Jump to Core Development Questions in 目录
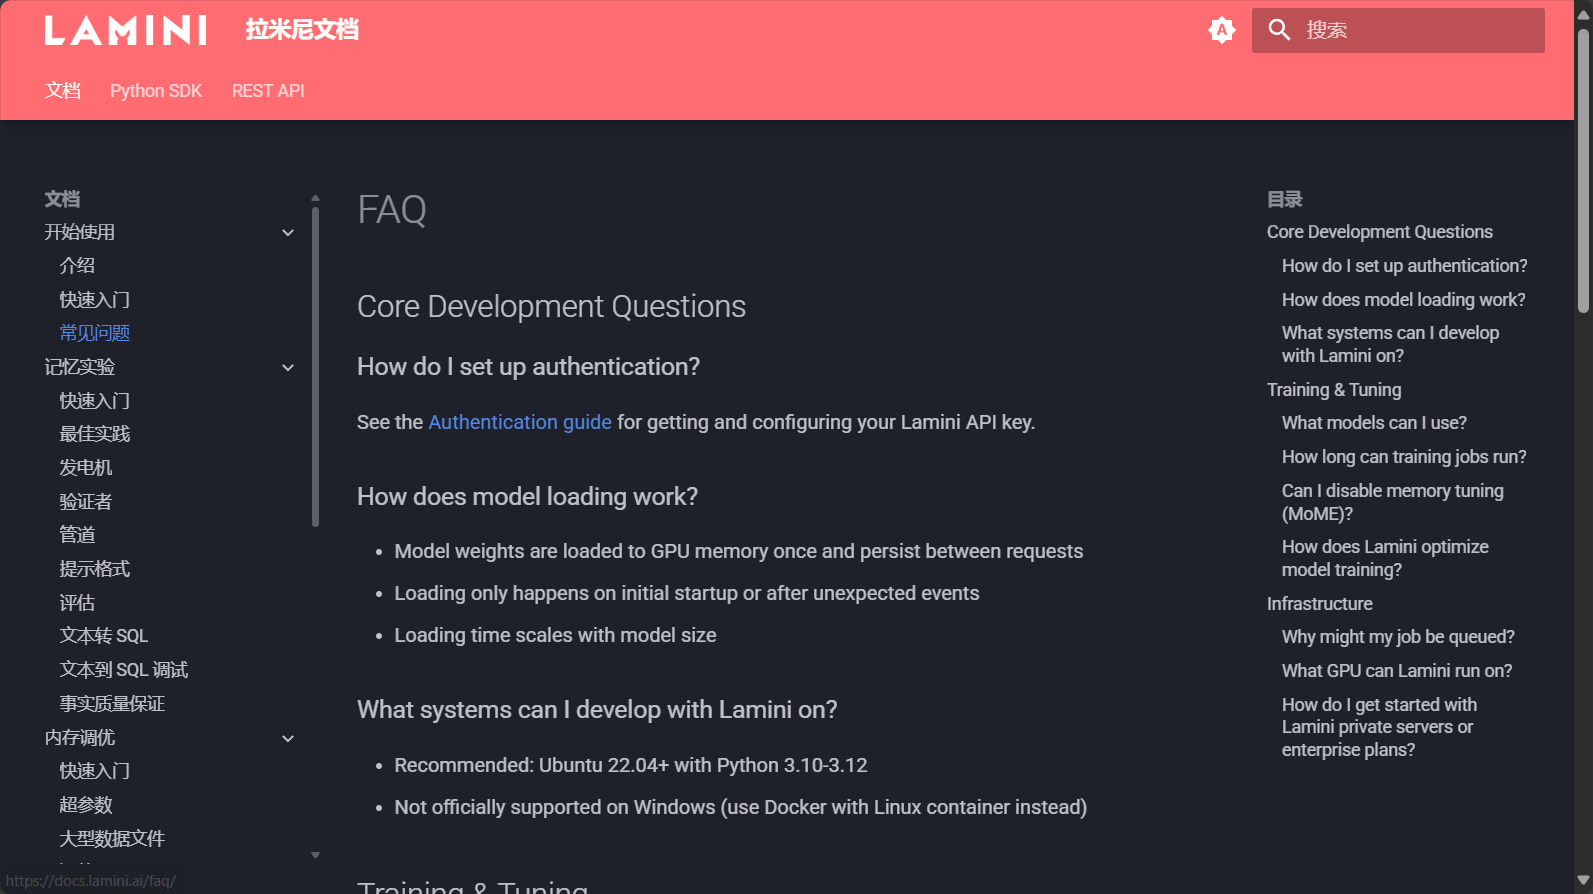 coord(1380,232)
